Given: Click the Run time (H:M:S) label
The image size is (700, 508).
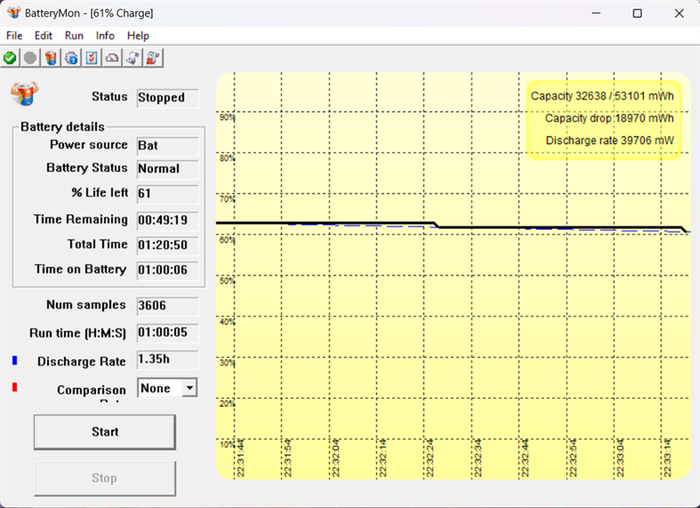Looking at the screenshot, I should tap(78, 333).
